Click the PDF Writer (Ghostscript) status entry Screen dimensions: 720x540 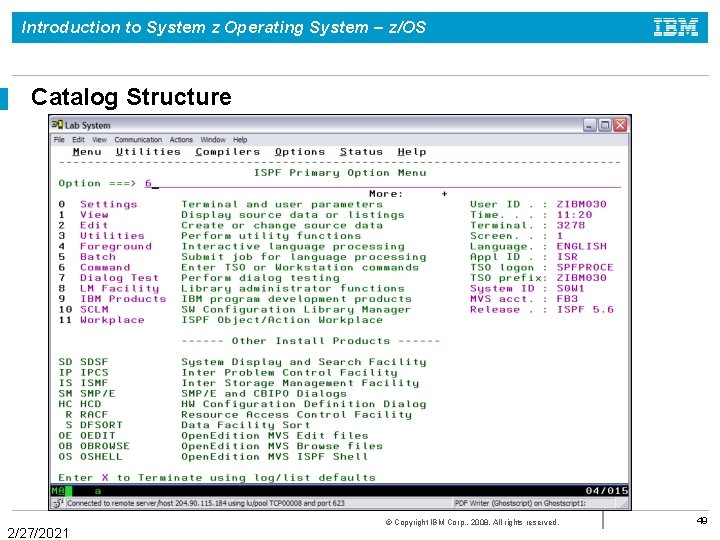click(520, 503)
